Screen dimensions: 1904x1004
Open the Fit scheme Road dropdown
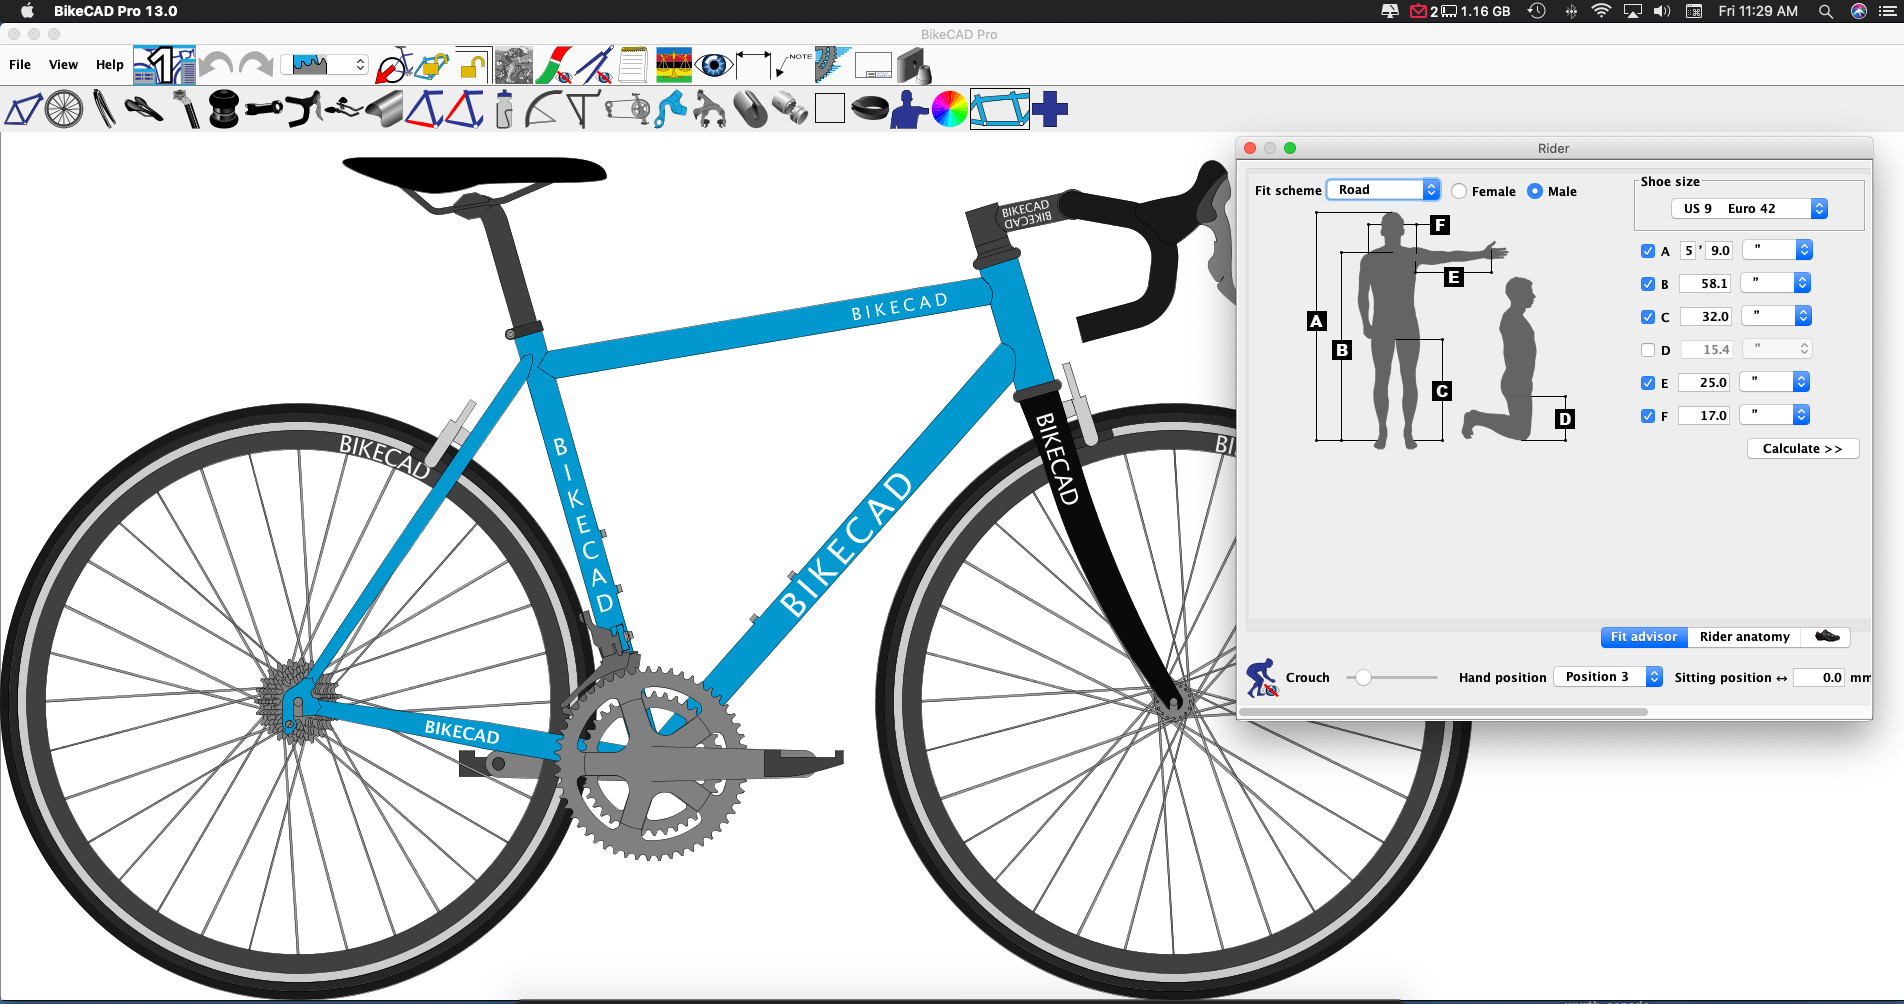click(1383, 190)
